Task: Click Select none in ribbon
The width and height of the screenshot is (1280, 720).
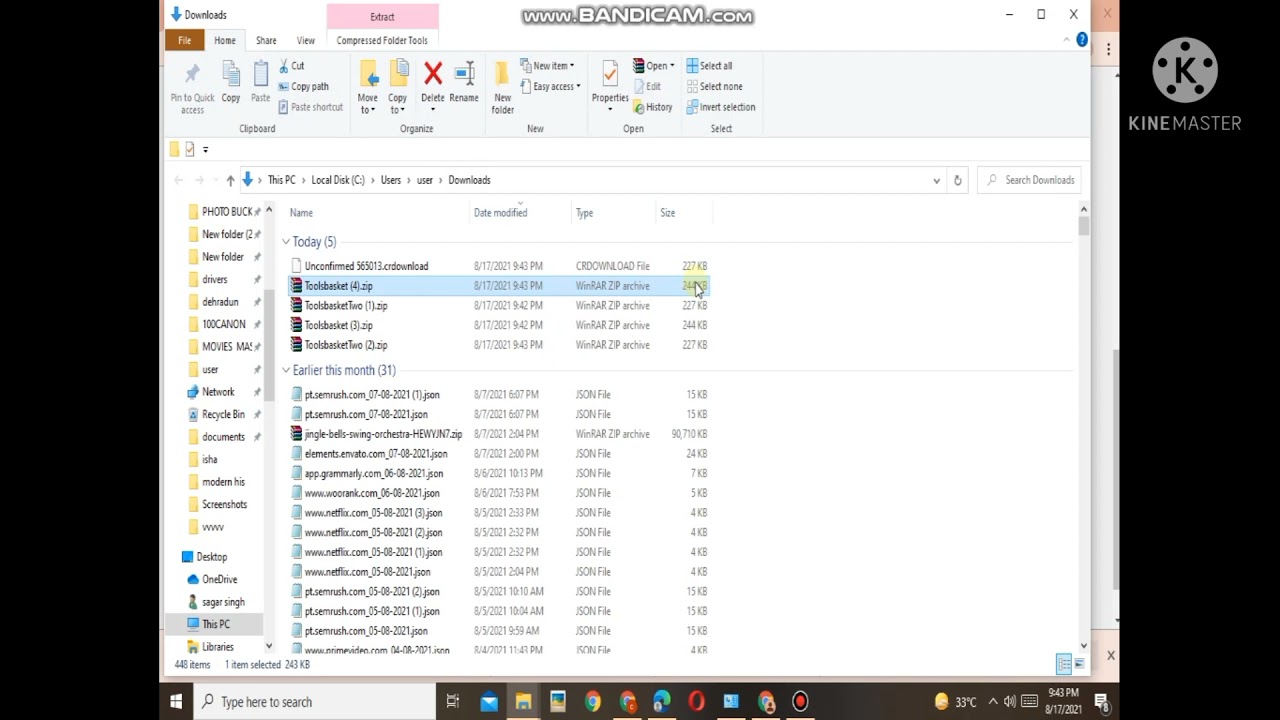Action: click(x=714, y=86)
